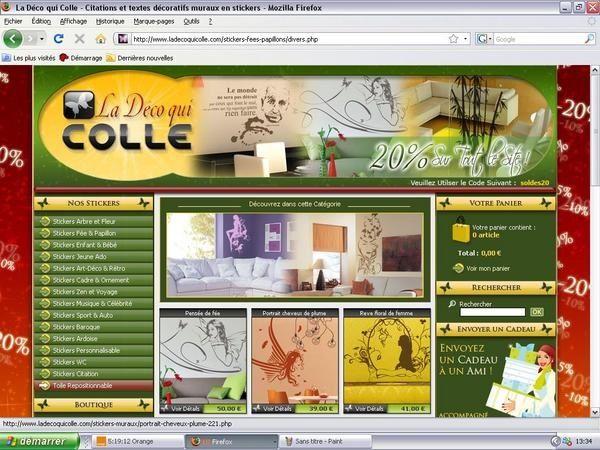Open the Historique menu
600x450 pixels.
point(110,21)
